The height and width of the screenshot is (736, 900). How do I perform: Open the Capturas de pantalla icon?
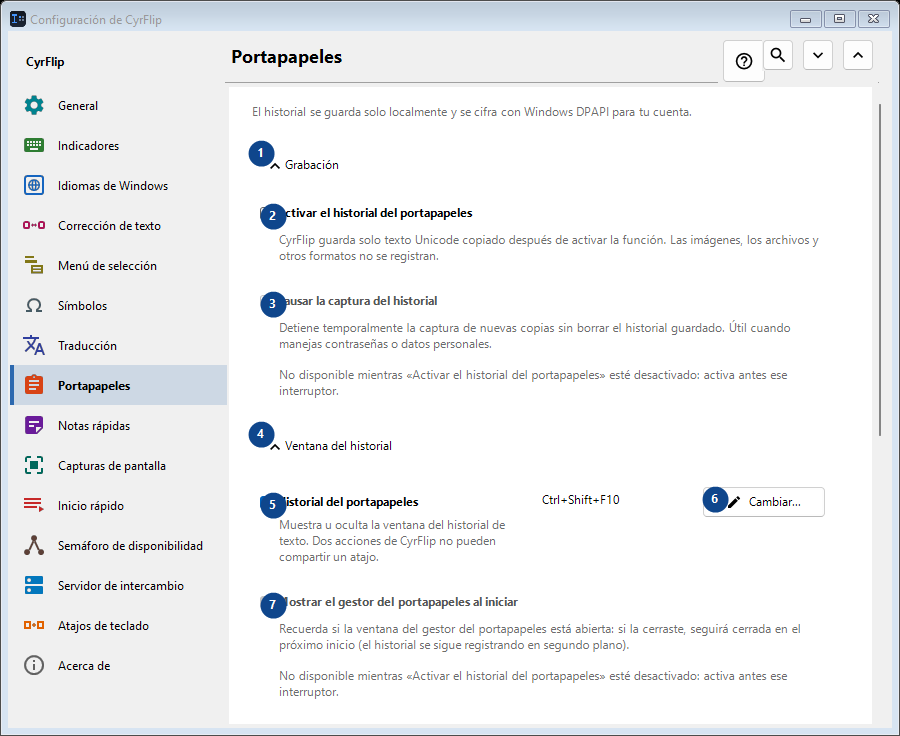tap(34, 466)
